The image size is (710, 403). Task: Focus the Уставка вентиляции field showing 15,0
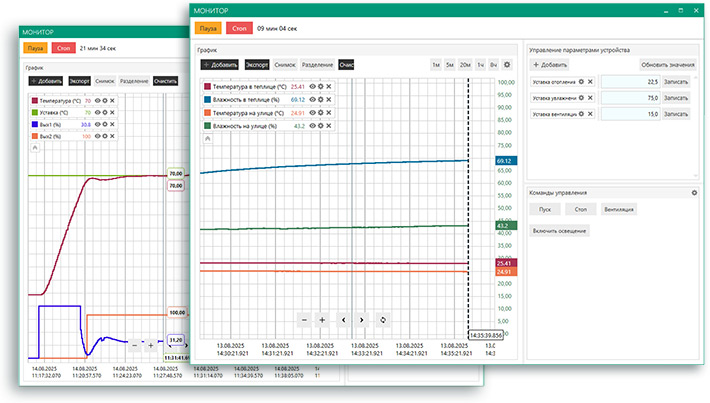coord(631,114)
